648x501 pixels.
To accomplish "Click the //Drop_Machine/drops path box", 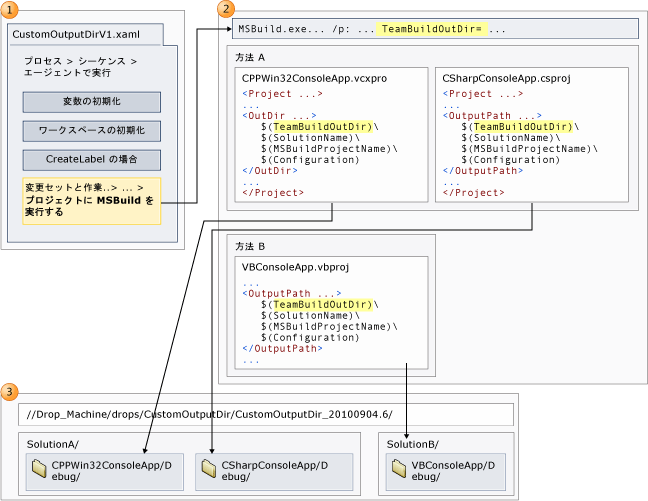I will click(266, 415).
